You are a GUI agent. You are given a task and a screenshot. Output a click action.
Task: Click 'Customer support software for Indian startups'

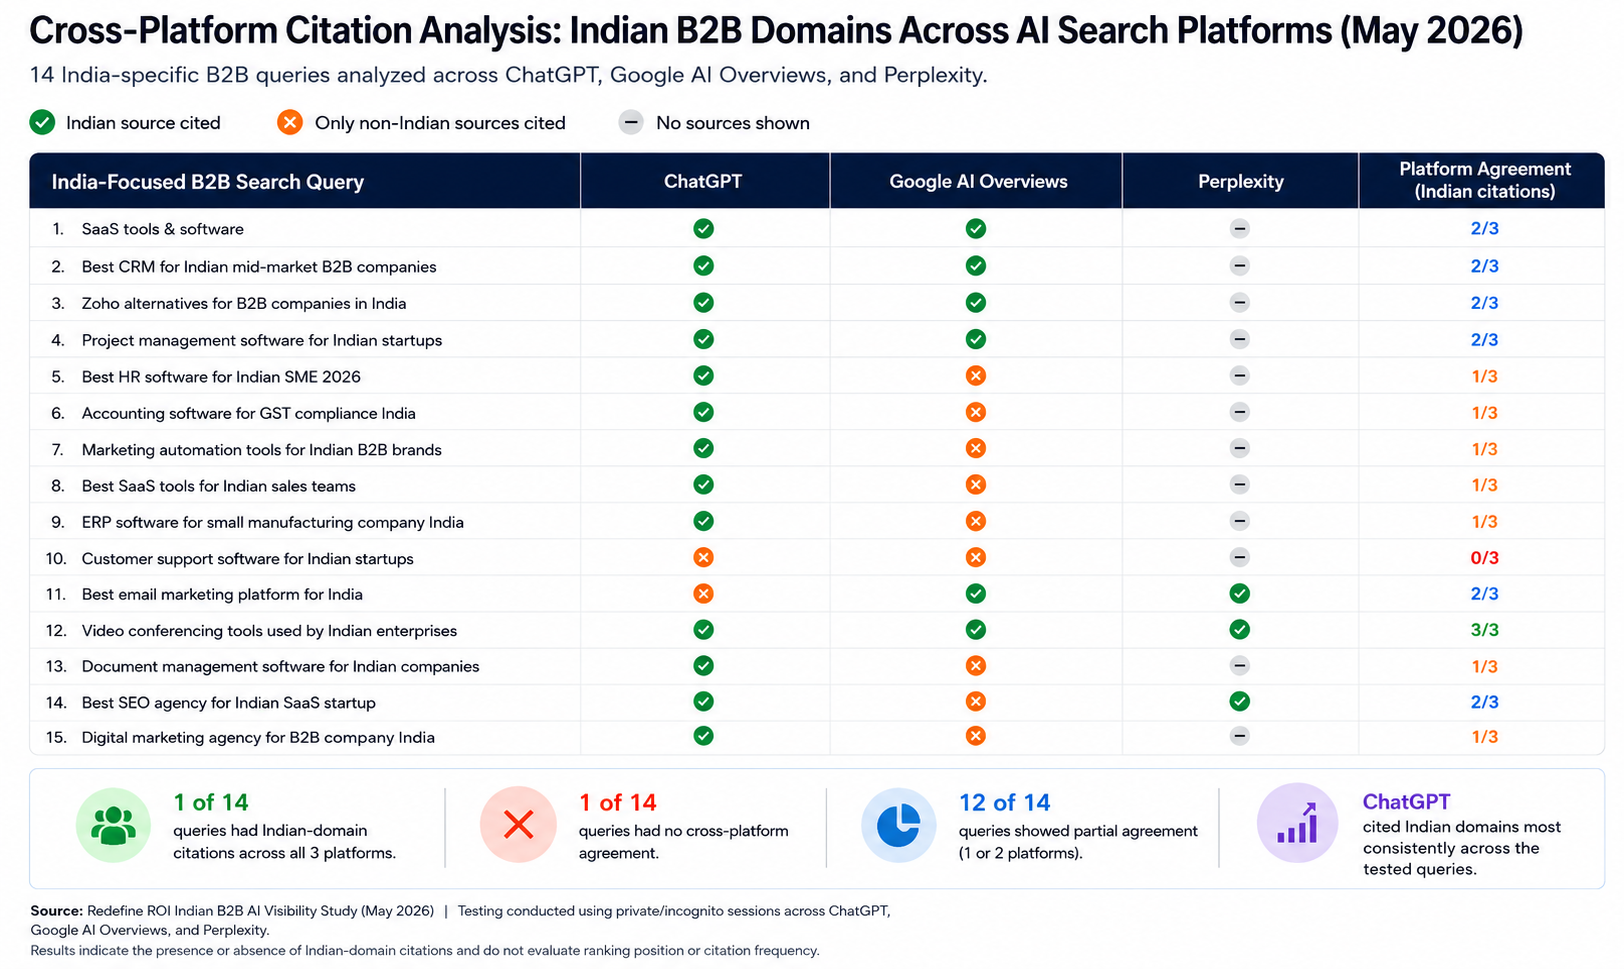click(248, 559)
